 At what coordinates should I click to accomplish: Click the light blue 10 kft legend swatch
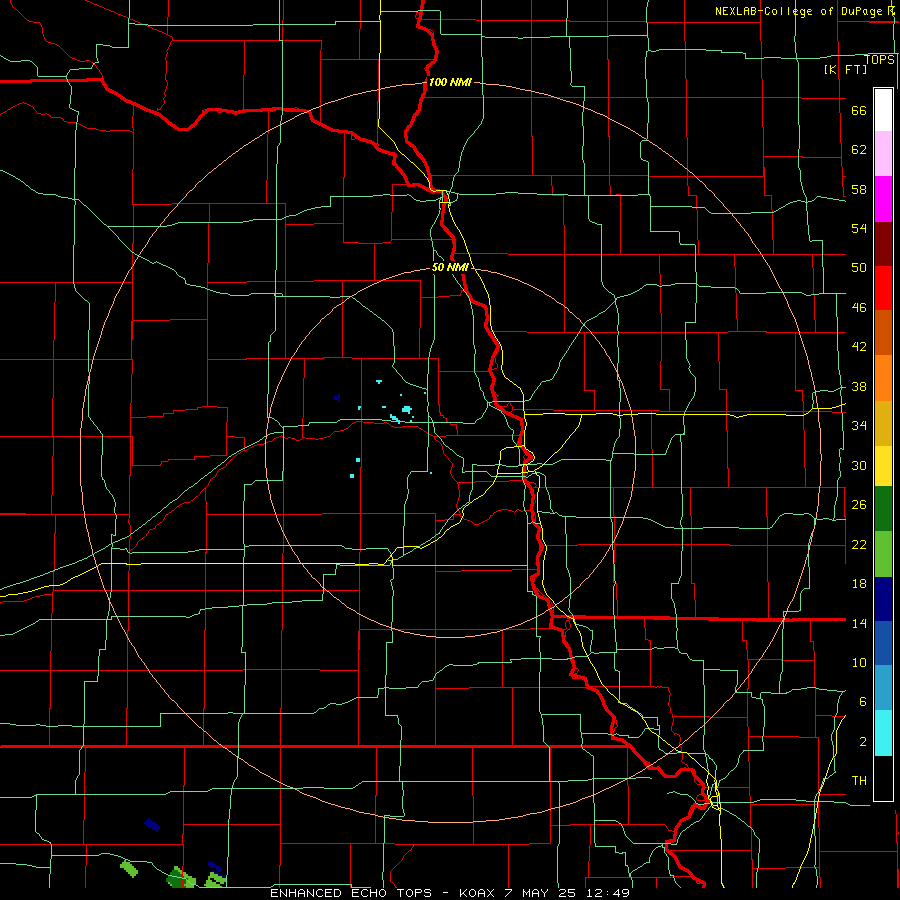click(x=883, y=688)
